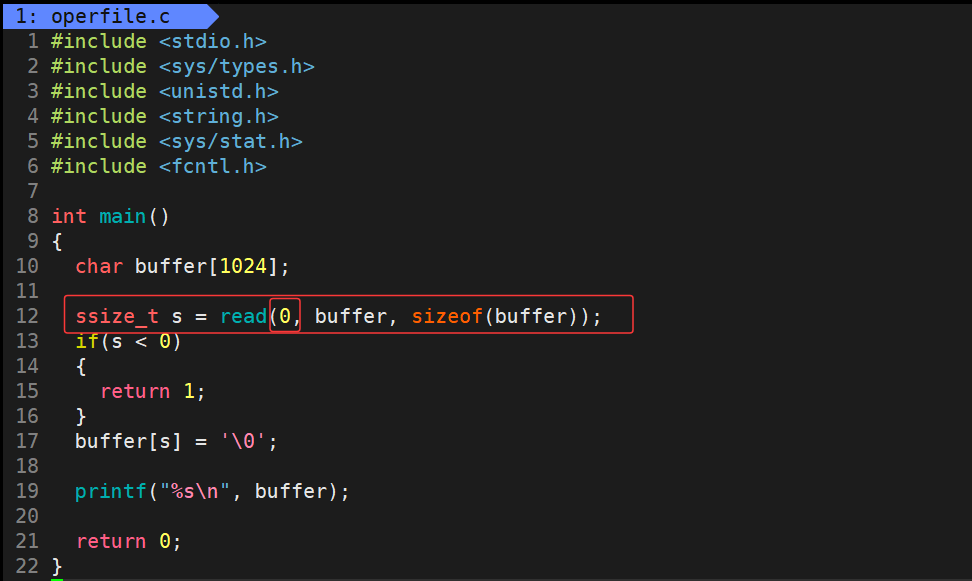Screen dimensions: 972x581
Task: Click the boxed 0 file descriptor argument
Action: coord(285,316)
